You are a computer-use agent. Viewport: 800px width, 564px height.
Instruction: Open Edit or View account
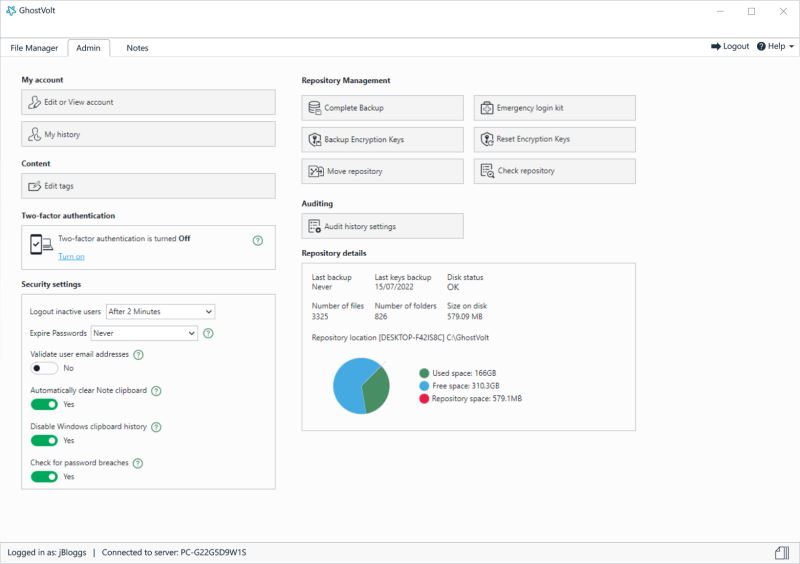point(148,102)
